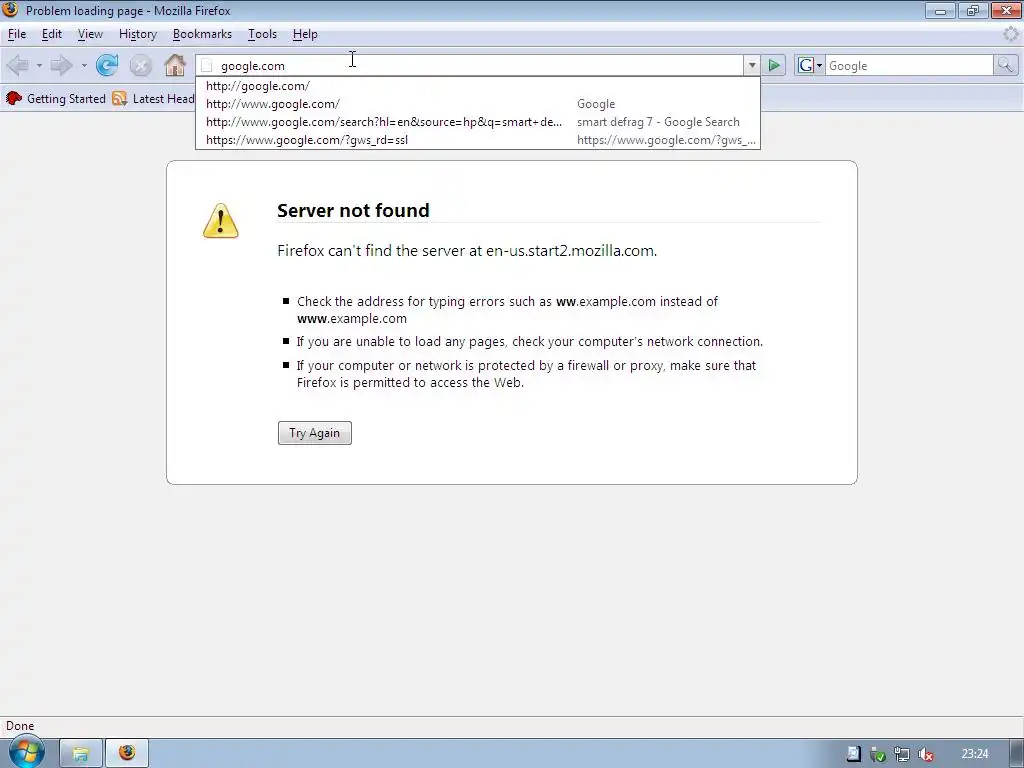
Task: Click the Forward navigation arrow
Action: click(61, 65)
